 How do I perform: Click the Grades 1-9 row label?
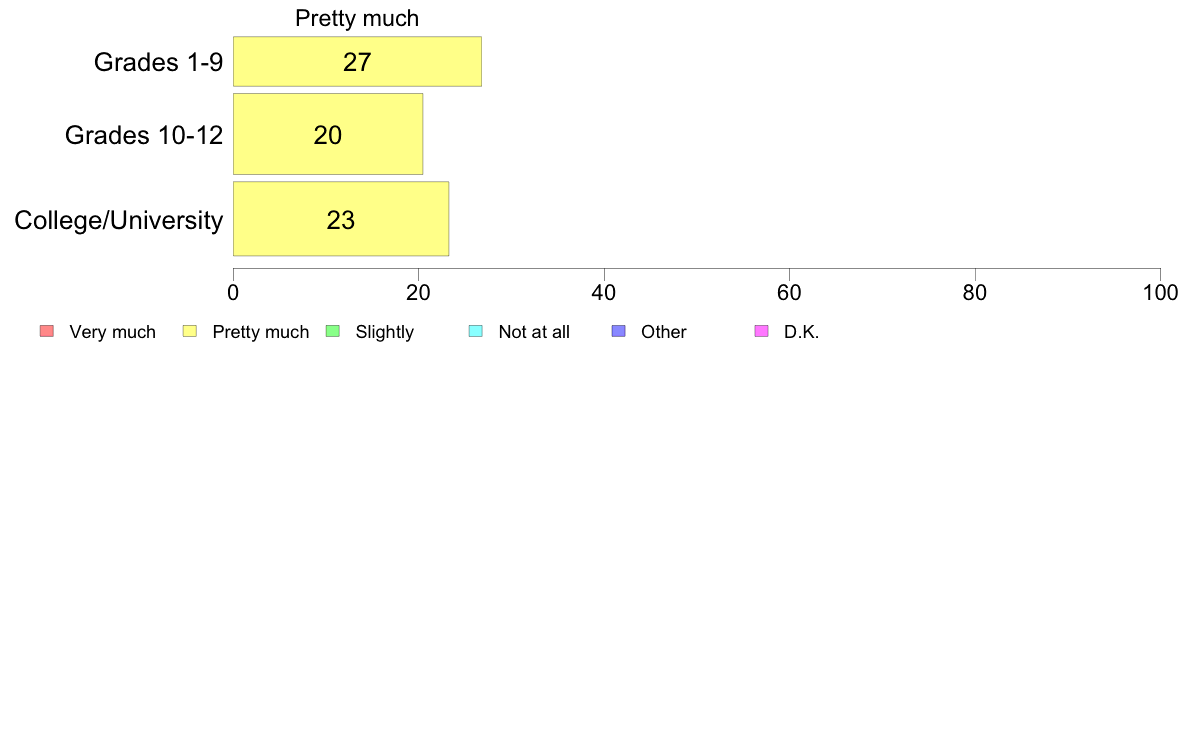[158, 62]
